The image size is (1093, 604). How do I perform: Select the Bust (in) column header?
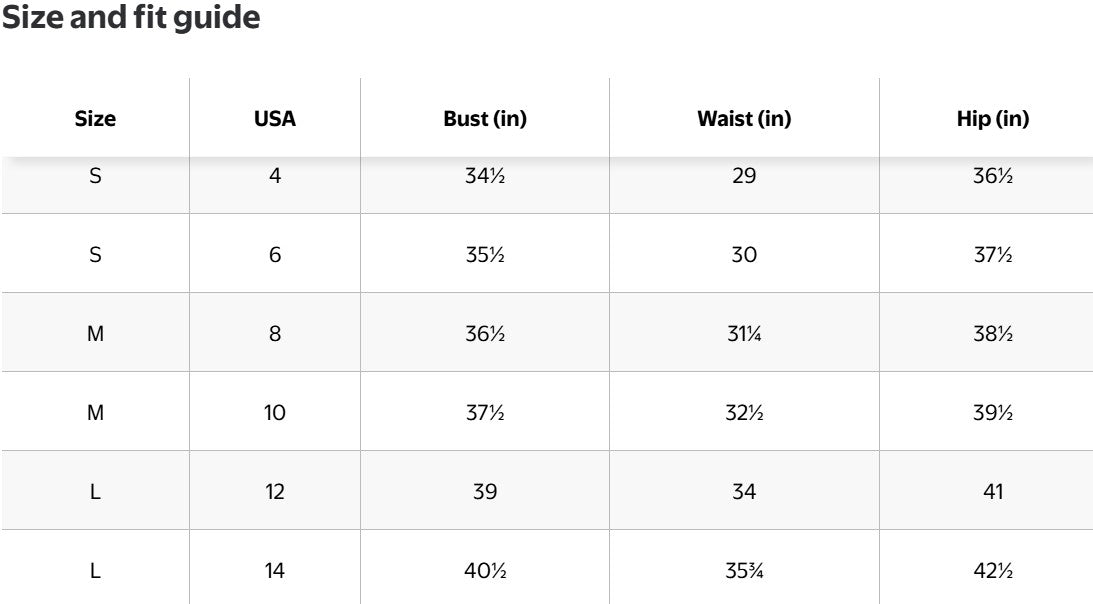click(485, 119)
